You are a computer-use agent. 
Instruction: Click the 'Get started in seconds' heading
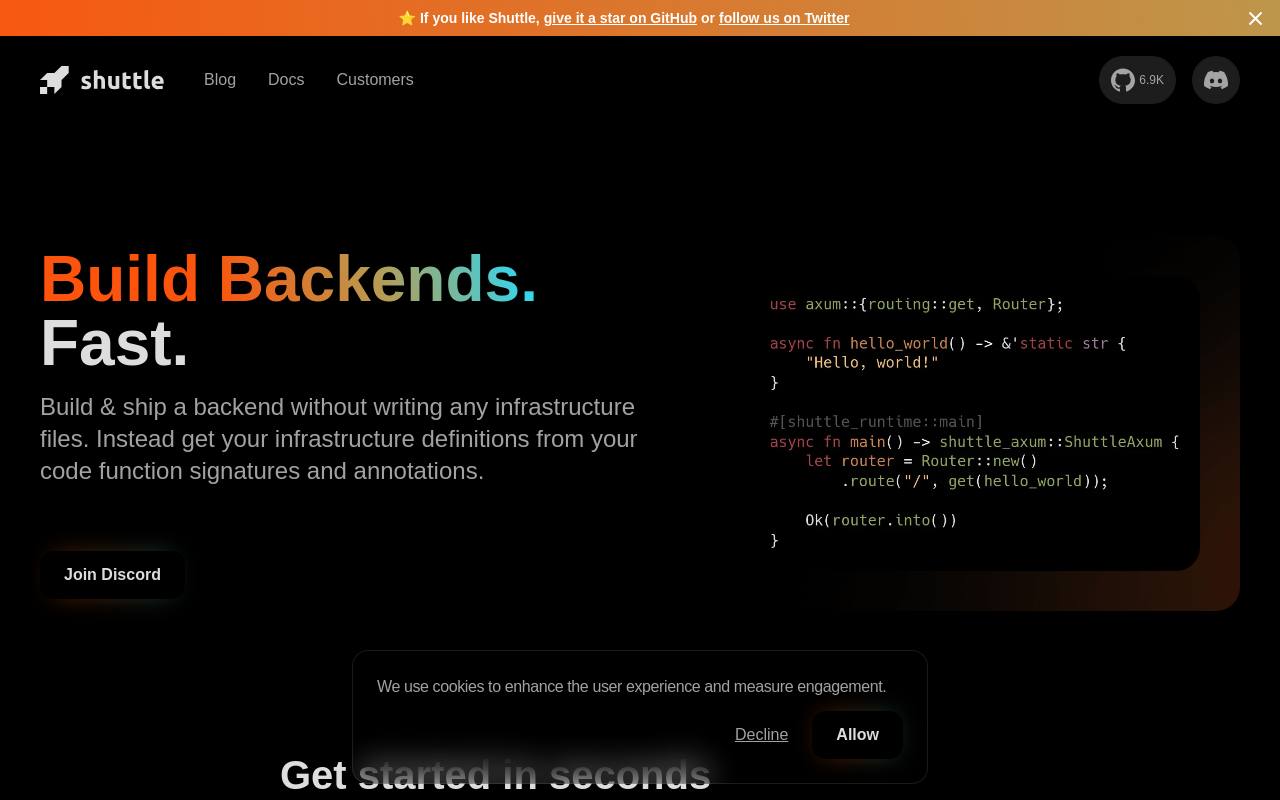(x=495, y=775)
